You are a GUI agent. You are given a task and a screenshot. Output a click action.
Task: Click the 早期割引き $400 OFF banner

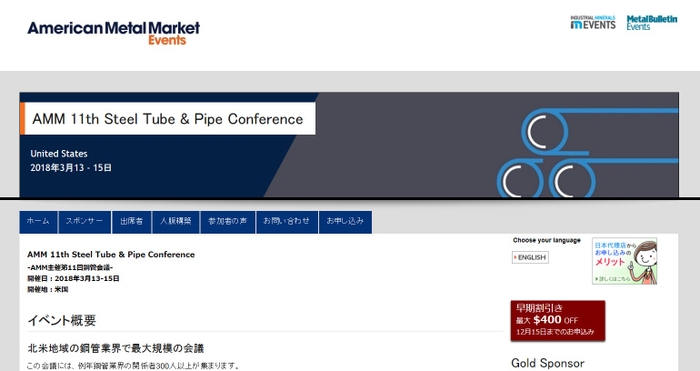click(558, 321)
